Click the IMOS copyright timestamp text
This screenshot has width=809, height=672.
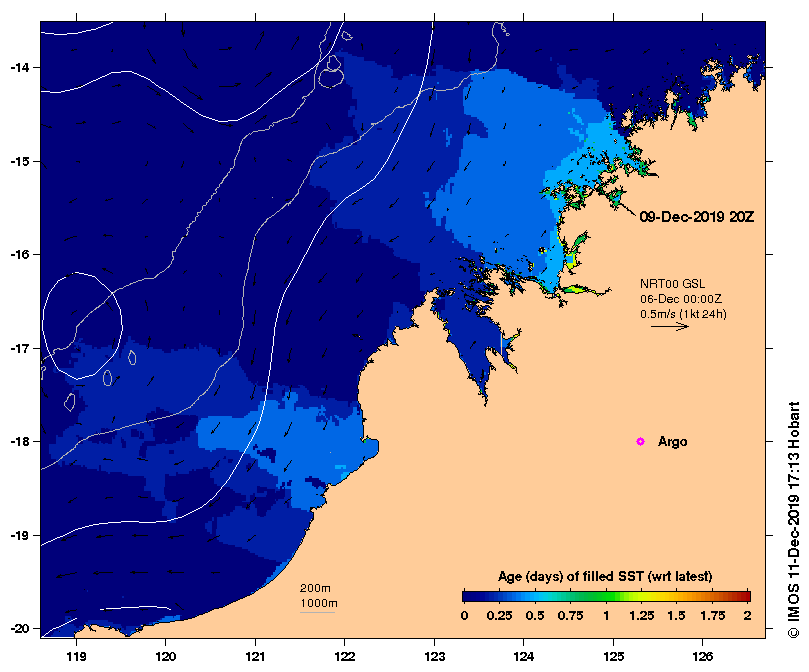[x=794, y=520]
